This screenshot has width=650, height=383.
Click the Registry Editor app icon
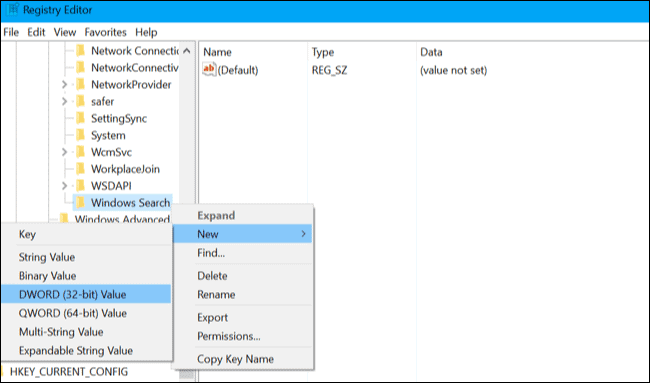point(12,10)
